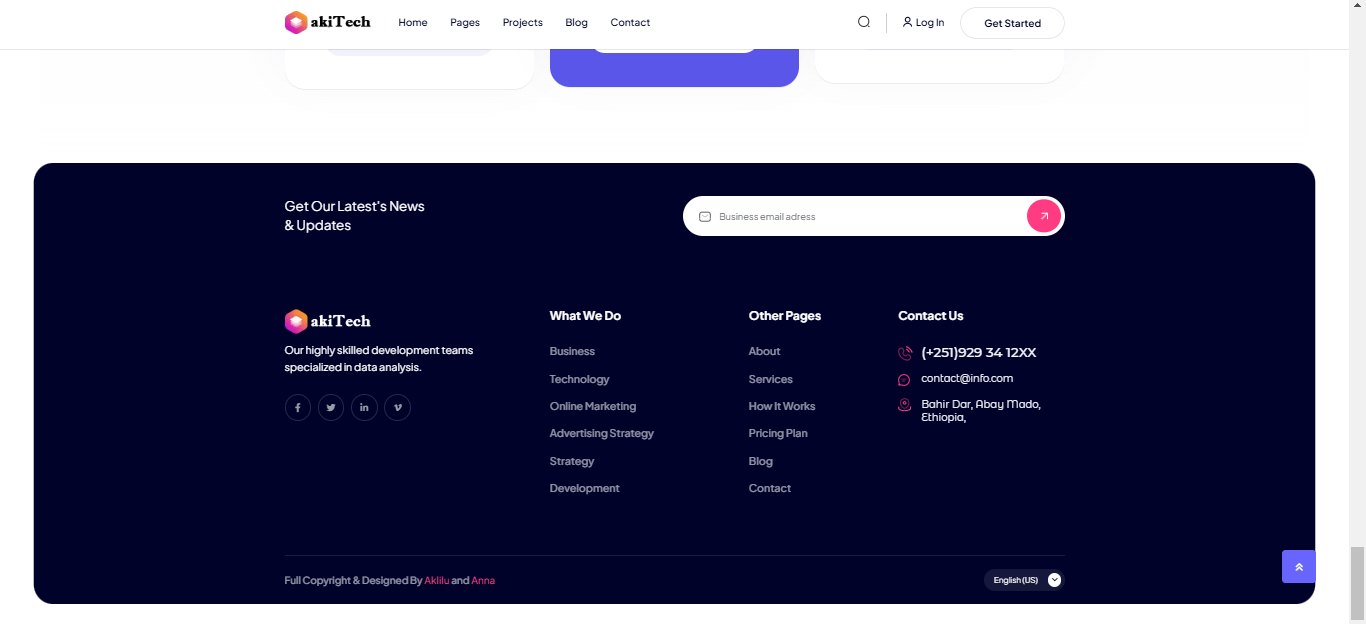Open the Facebook social icon
The height and width of the screenshot is (637, 1366).
pos(298,408)
